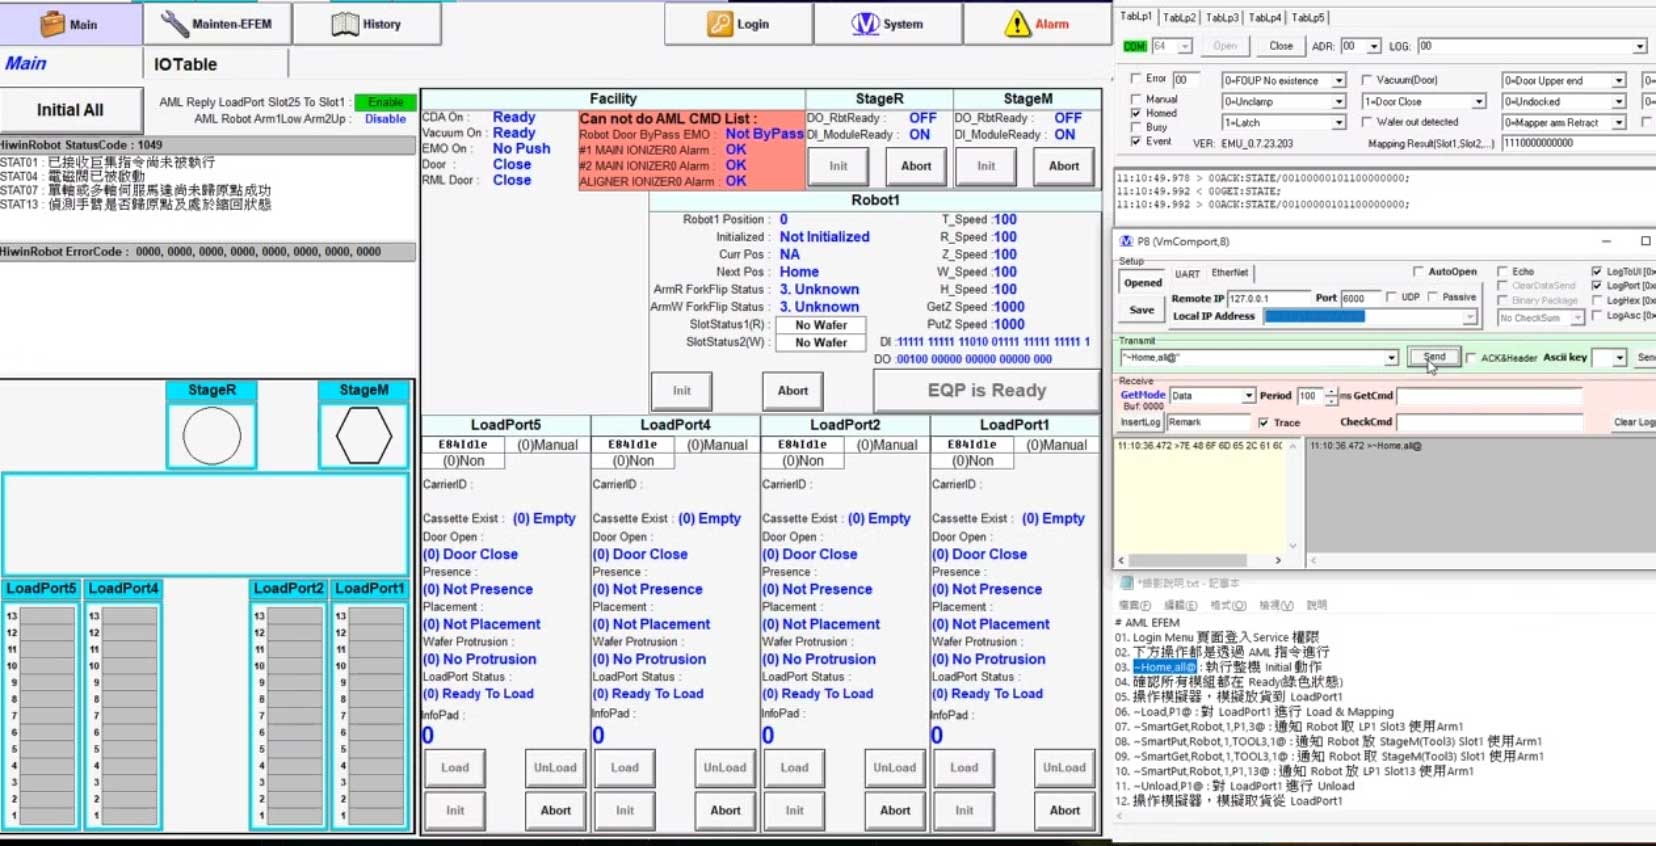This screenshot has height=846, width=1656.
Task: Click the P8 VmComport window title icon
Action: (1126, 241)
